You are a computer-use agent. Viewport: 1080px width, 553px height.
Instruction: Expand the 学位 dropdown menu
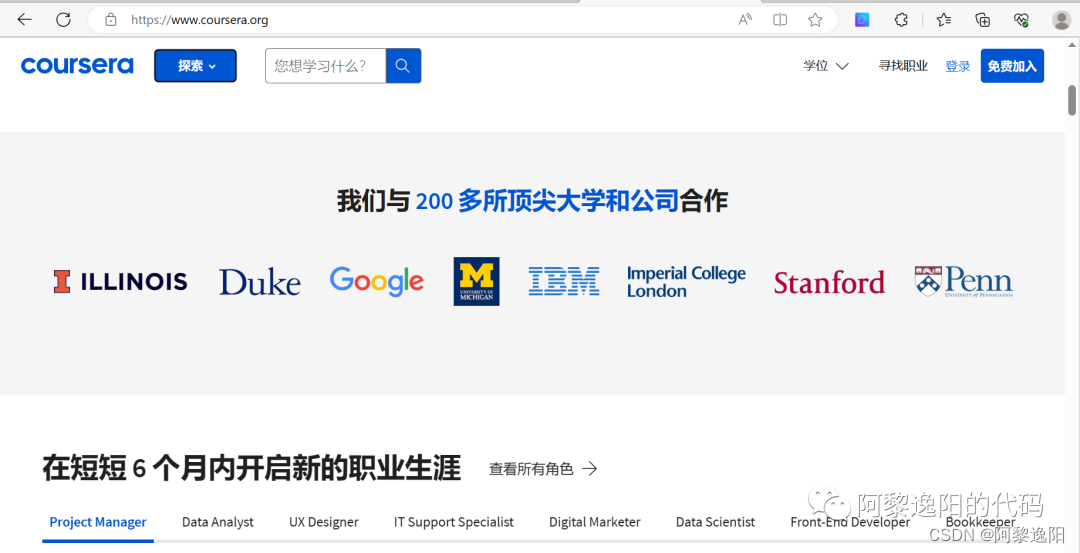(826, 66)
